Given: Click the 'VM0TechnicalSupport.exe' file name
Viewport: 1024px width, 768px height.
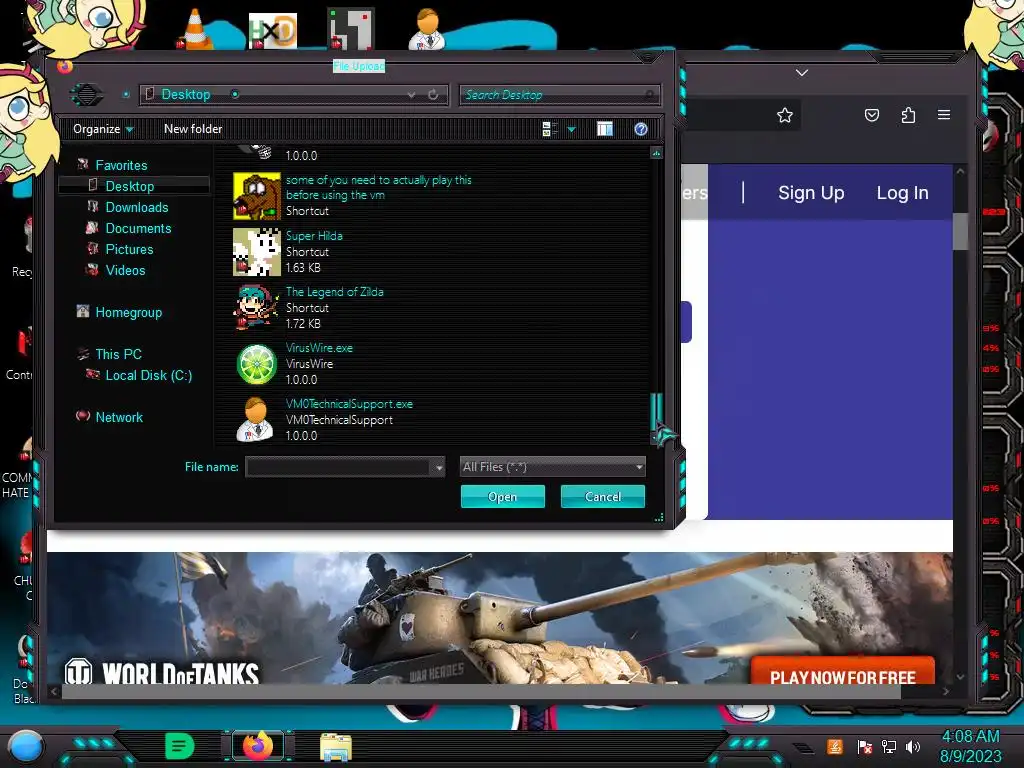Looking at the screenshot, I should coord(349,404).
